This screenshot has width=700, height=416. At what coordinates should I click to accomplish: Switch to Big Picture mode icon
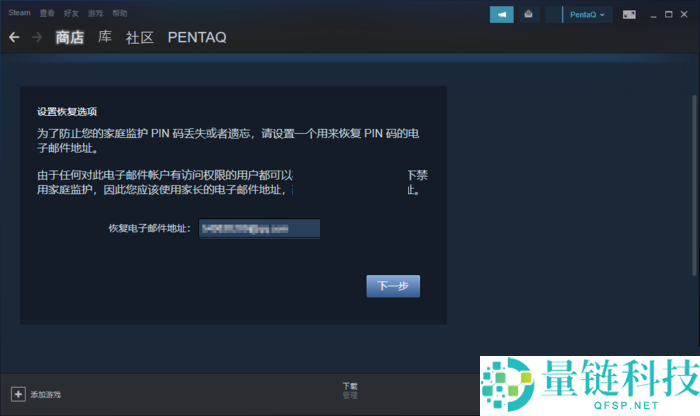[x=629, y=15]
